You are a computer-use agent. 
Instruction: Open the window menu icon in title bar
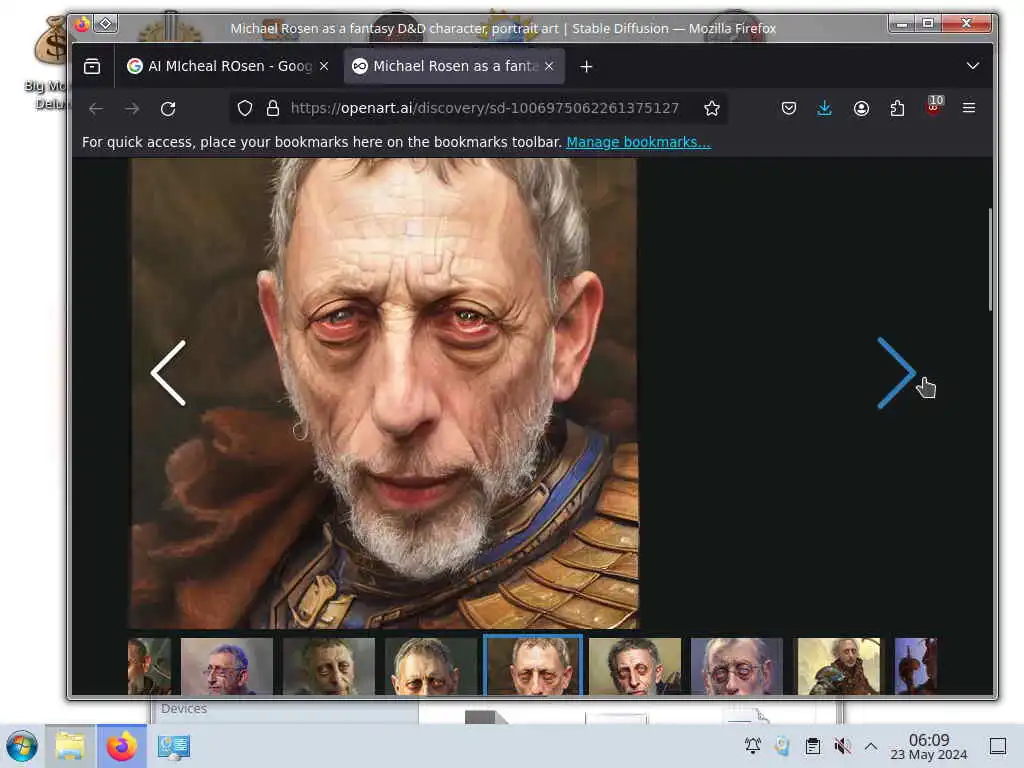pyautogui.click(x=82, y=25)
